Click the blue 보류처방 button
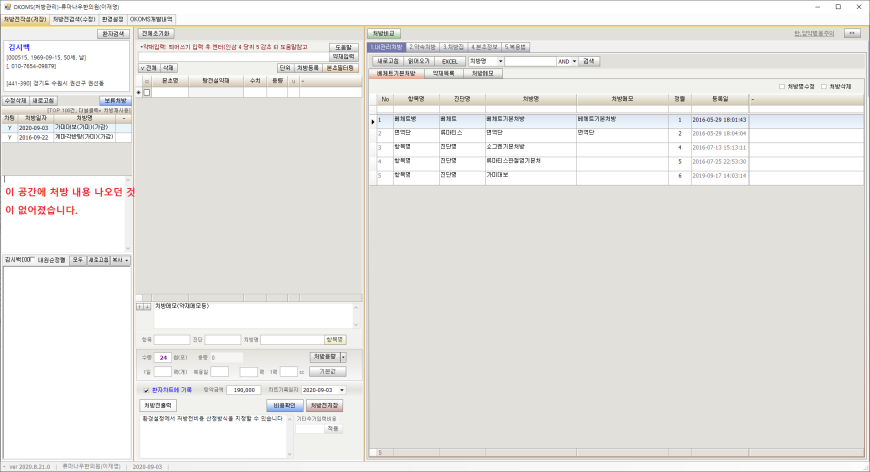Screen dimensions: 870x472 tap(115, 101)
